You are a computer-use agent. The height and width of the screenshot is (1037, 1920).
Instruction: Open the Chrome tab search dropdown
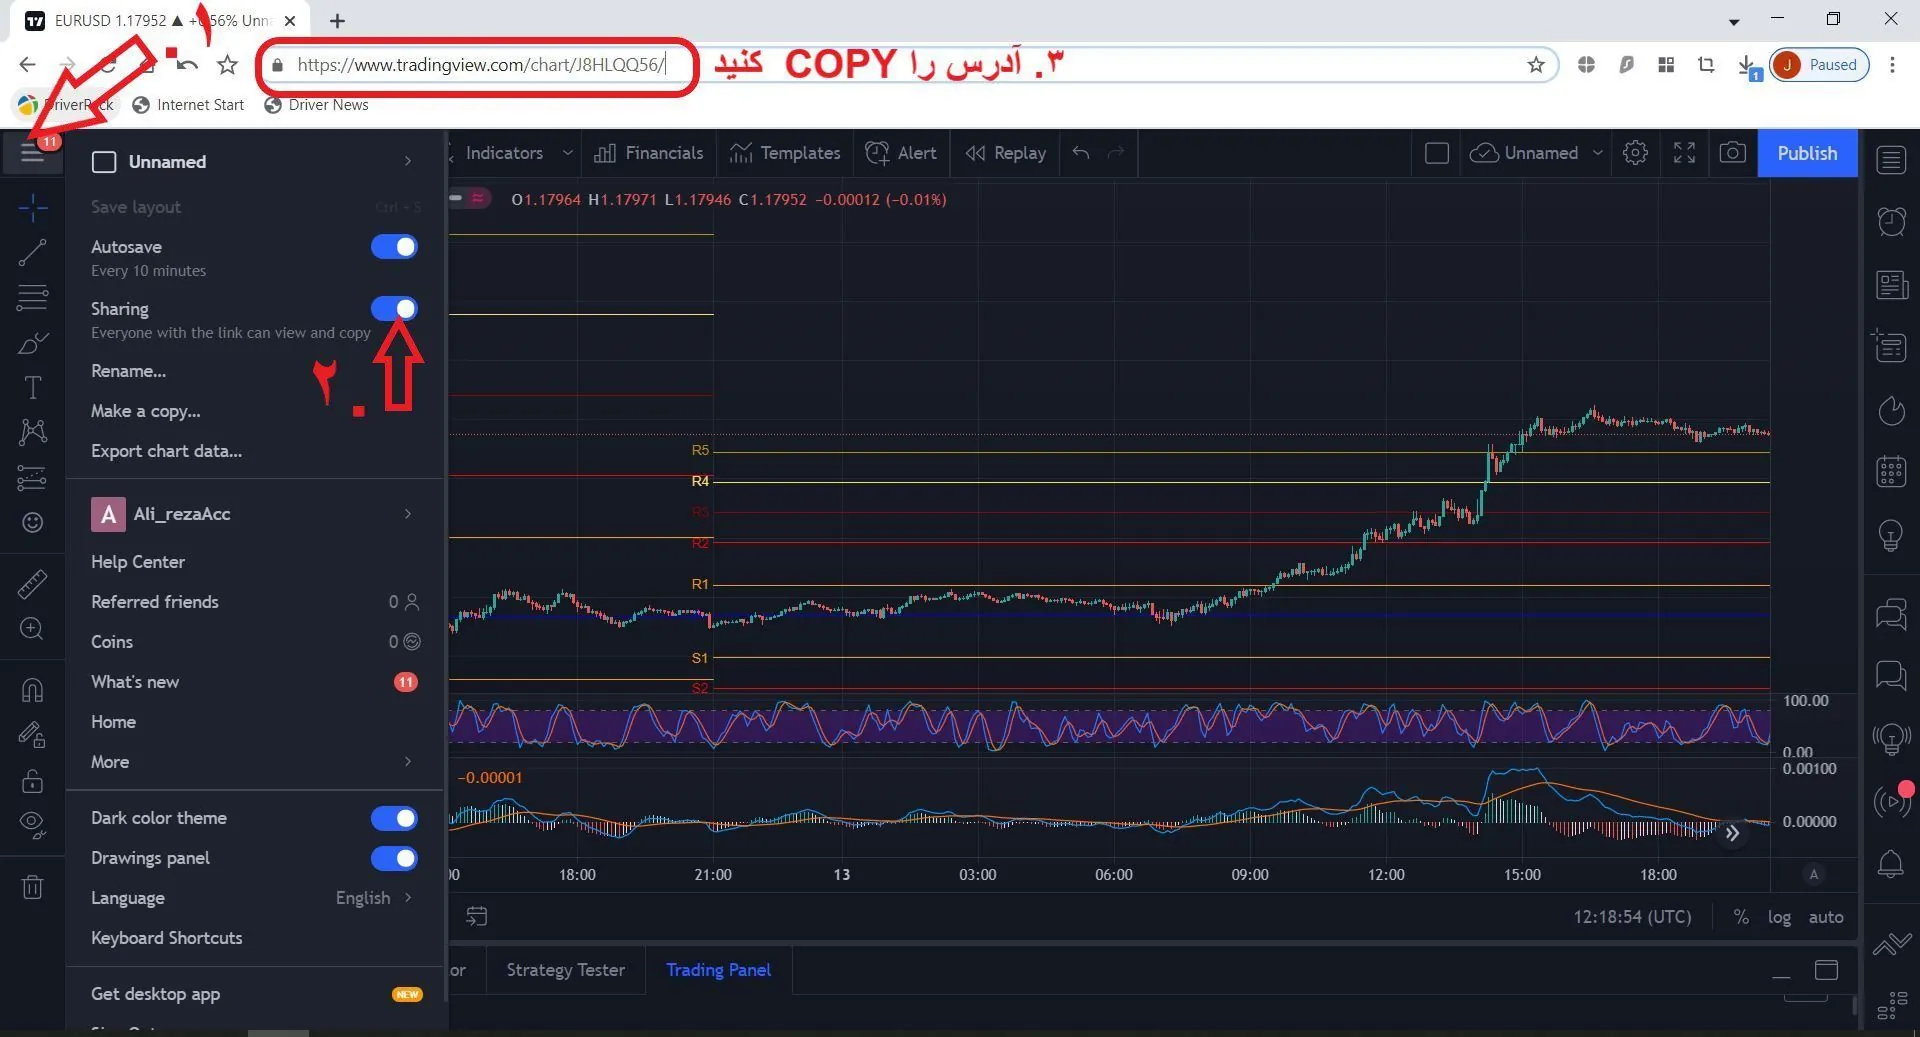(1734, 21)
